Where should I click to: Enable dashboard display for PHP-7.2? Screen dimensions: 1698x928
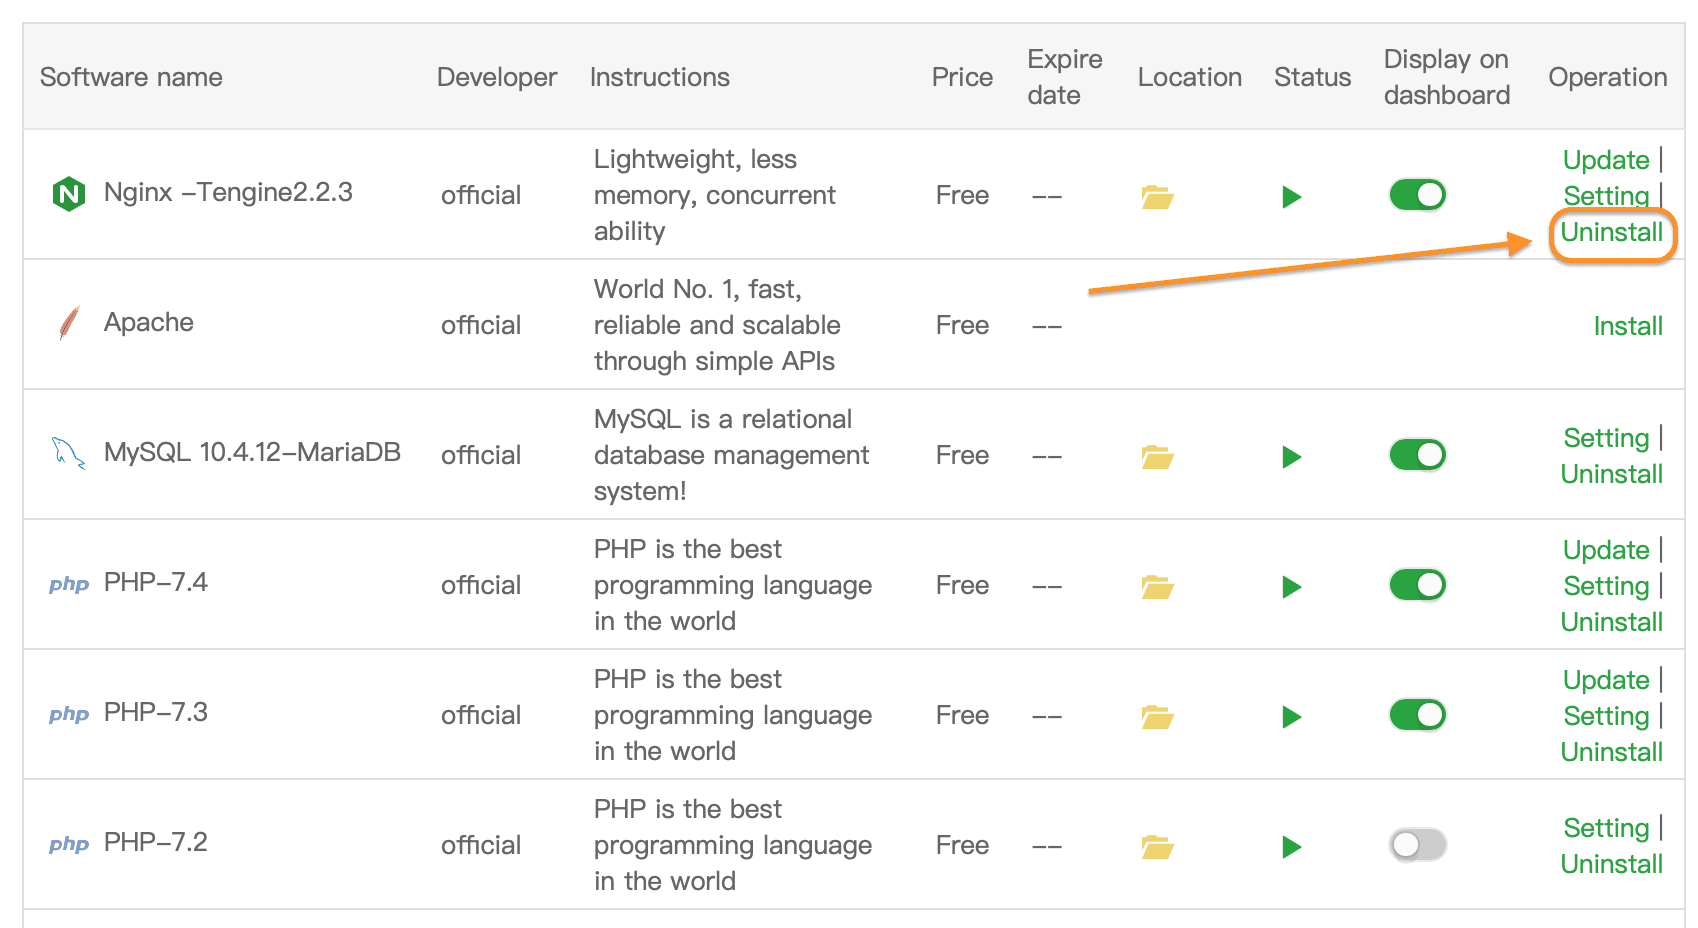click(x=1416, y=845)
